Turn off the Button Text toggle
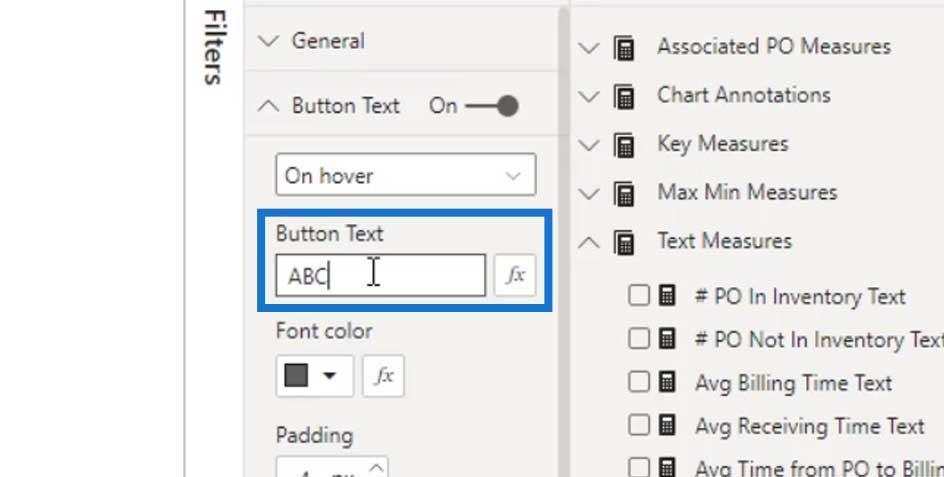The image size is (944, 477). 492,106
